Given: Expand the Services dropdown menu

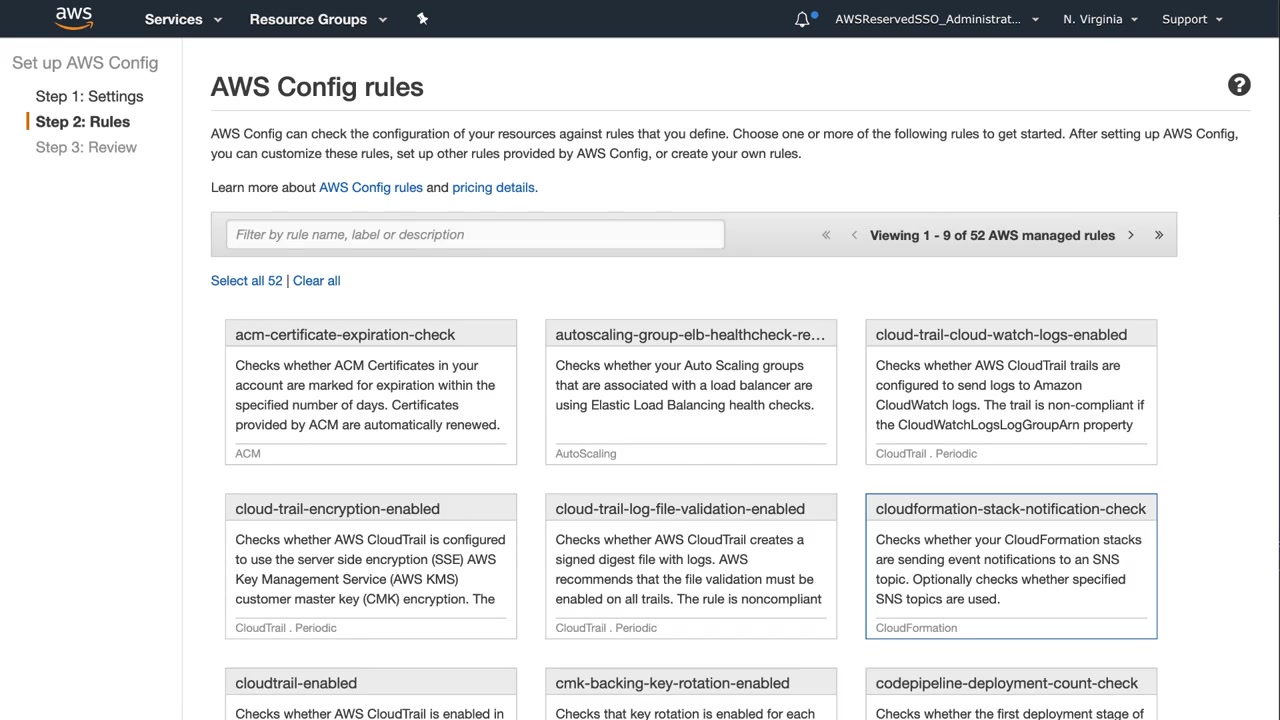Looking at the screenshot, I should [x=183, y=19].
